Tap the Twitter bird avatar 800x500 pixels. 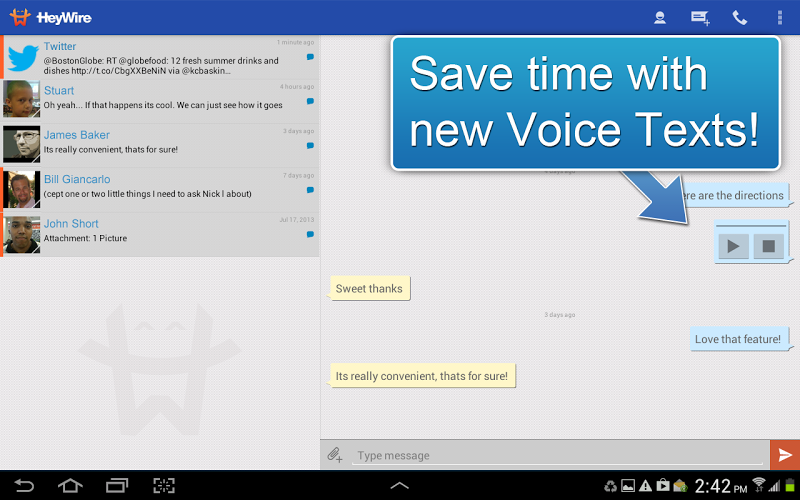22,58
